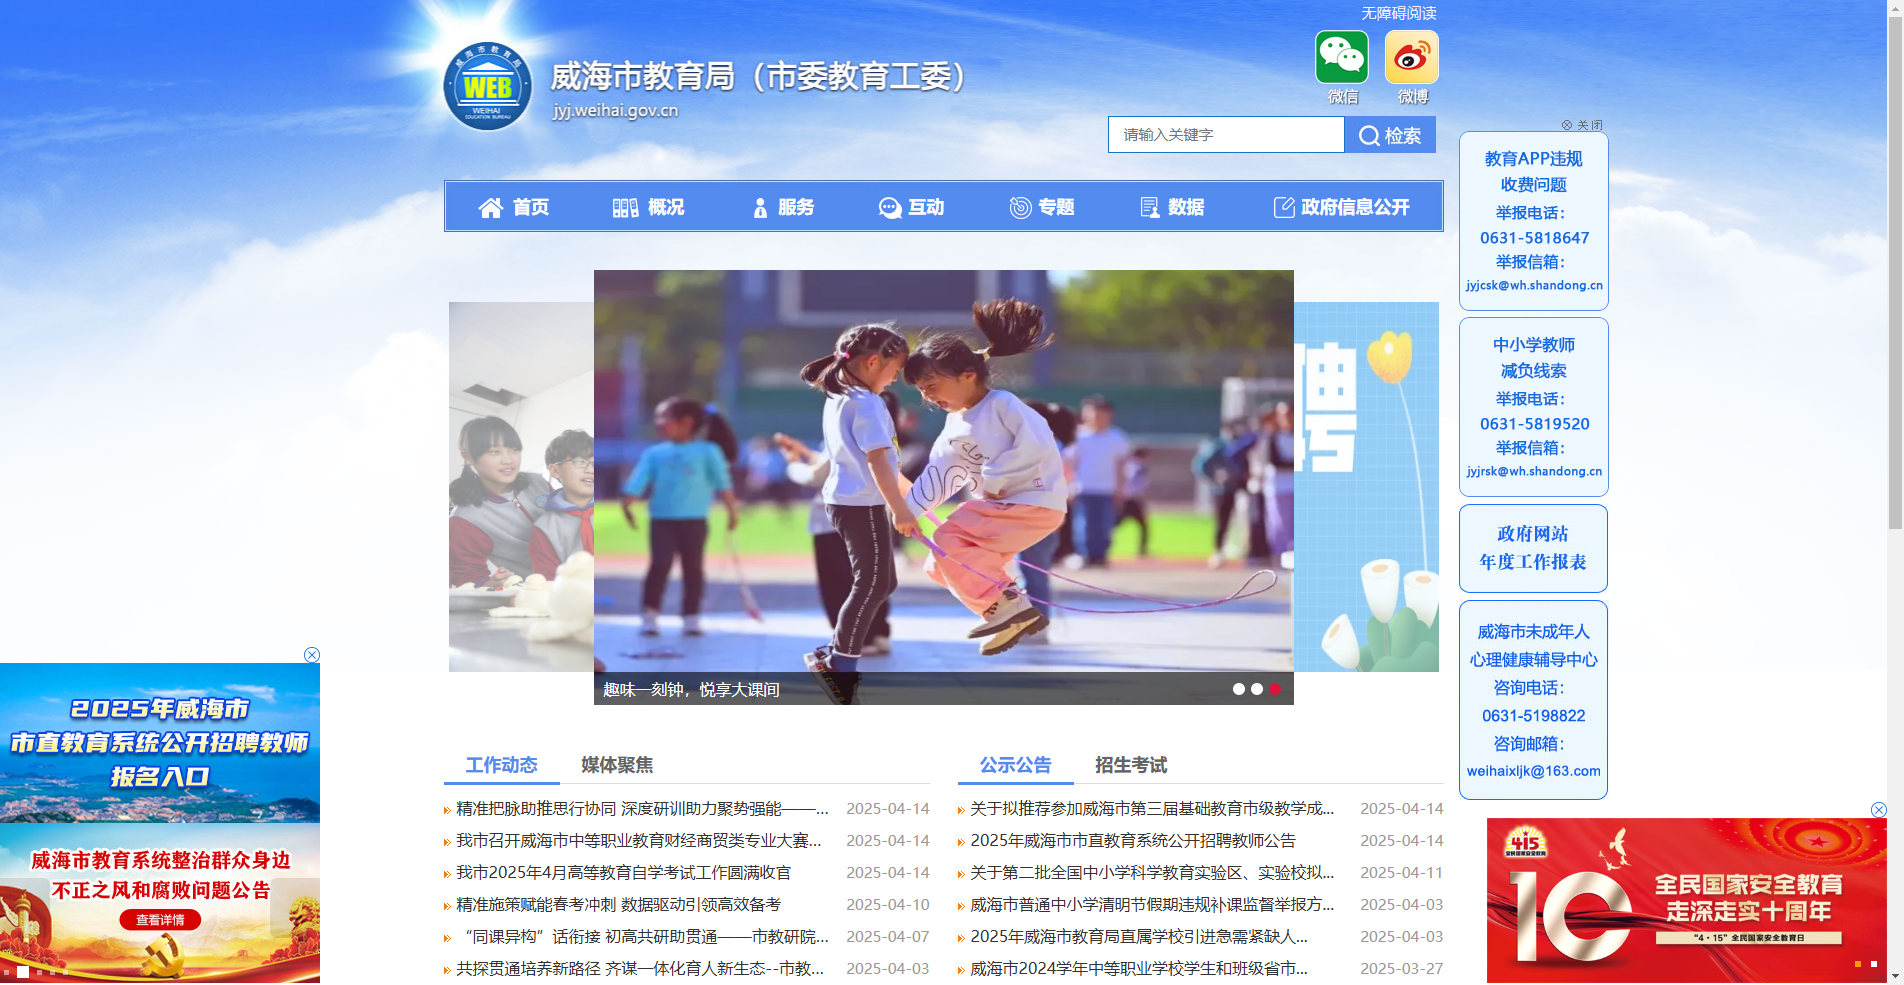The height and width of the screenshot is (985, 1904).
Task: Click the home icon beside 首页
Action: point(491,207)
